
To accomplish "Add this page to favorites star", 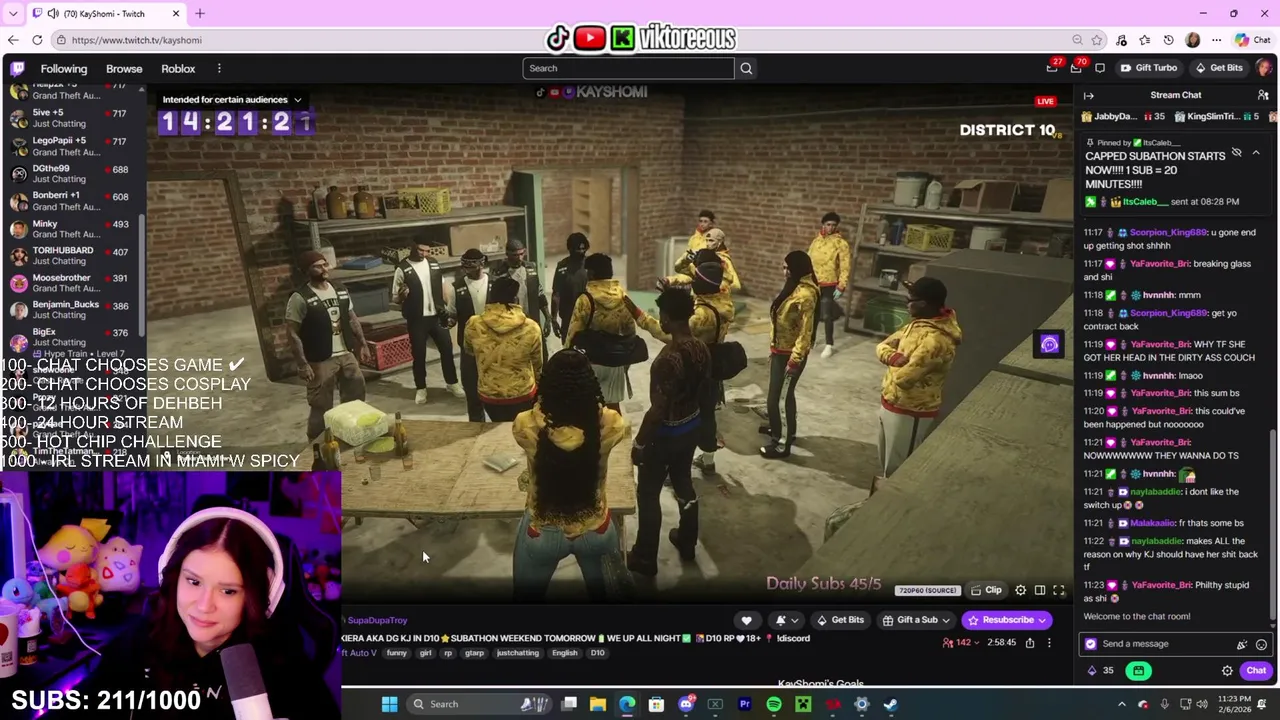I will click(1097, 40).
